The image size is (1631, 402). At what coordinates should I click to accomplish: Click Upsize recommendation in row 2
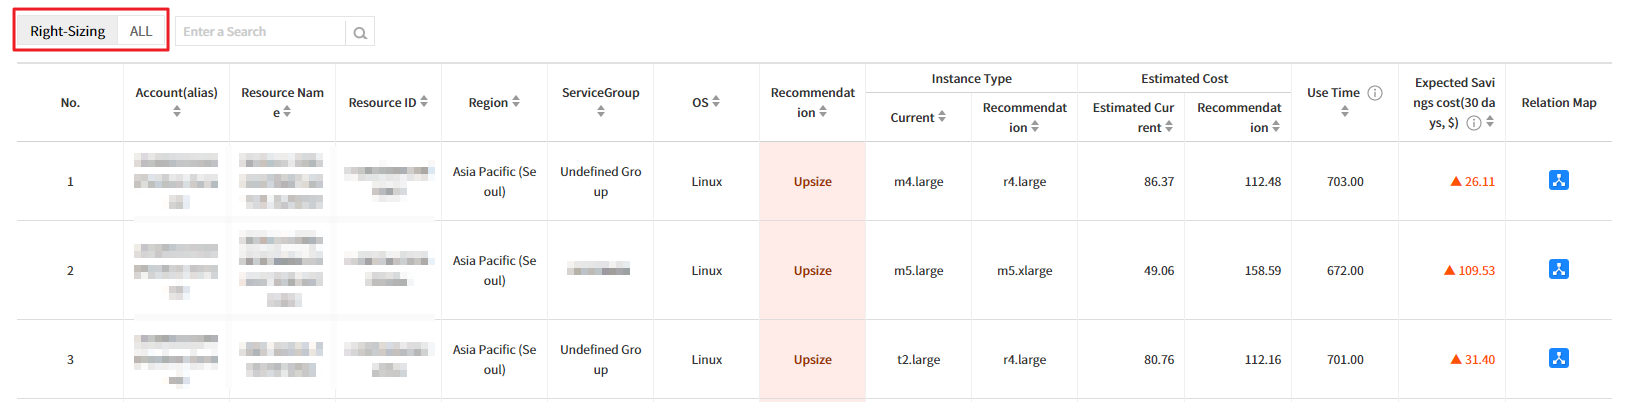812,271
